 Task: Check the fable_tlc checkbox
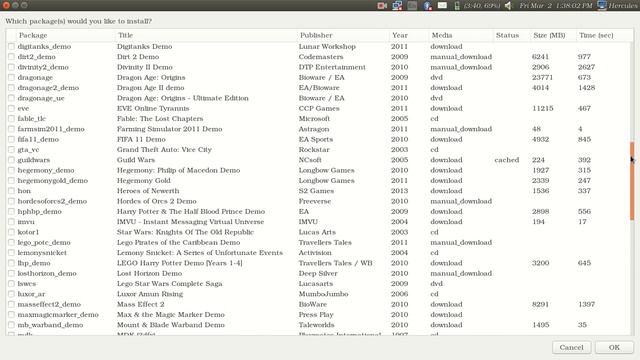[11, 119]
